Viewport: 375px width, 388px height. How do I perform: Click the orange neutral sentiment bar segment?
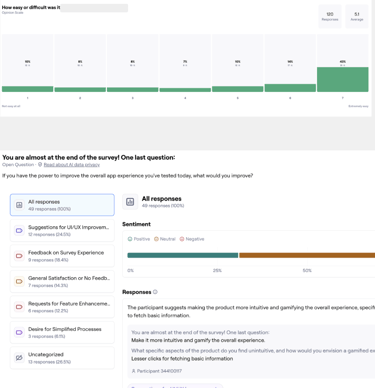(307, 255)
